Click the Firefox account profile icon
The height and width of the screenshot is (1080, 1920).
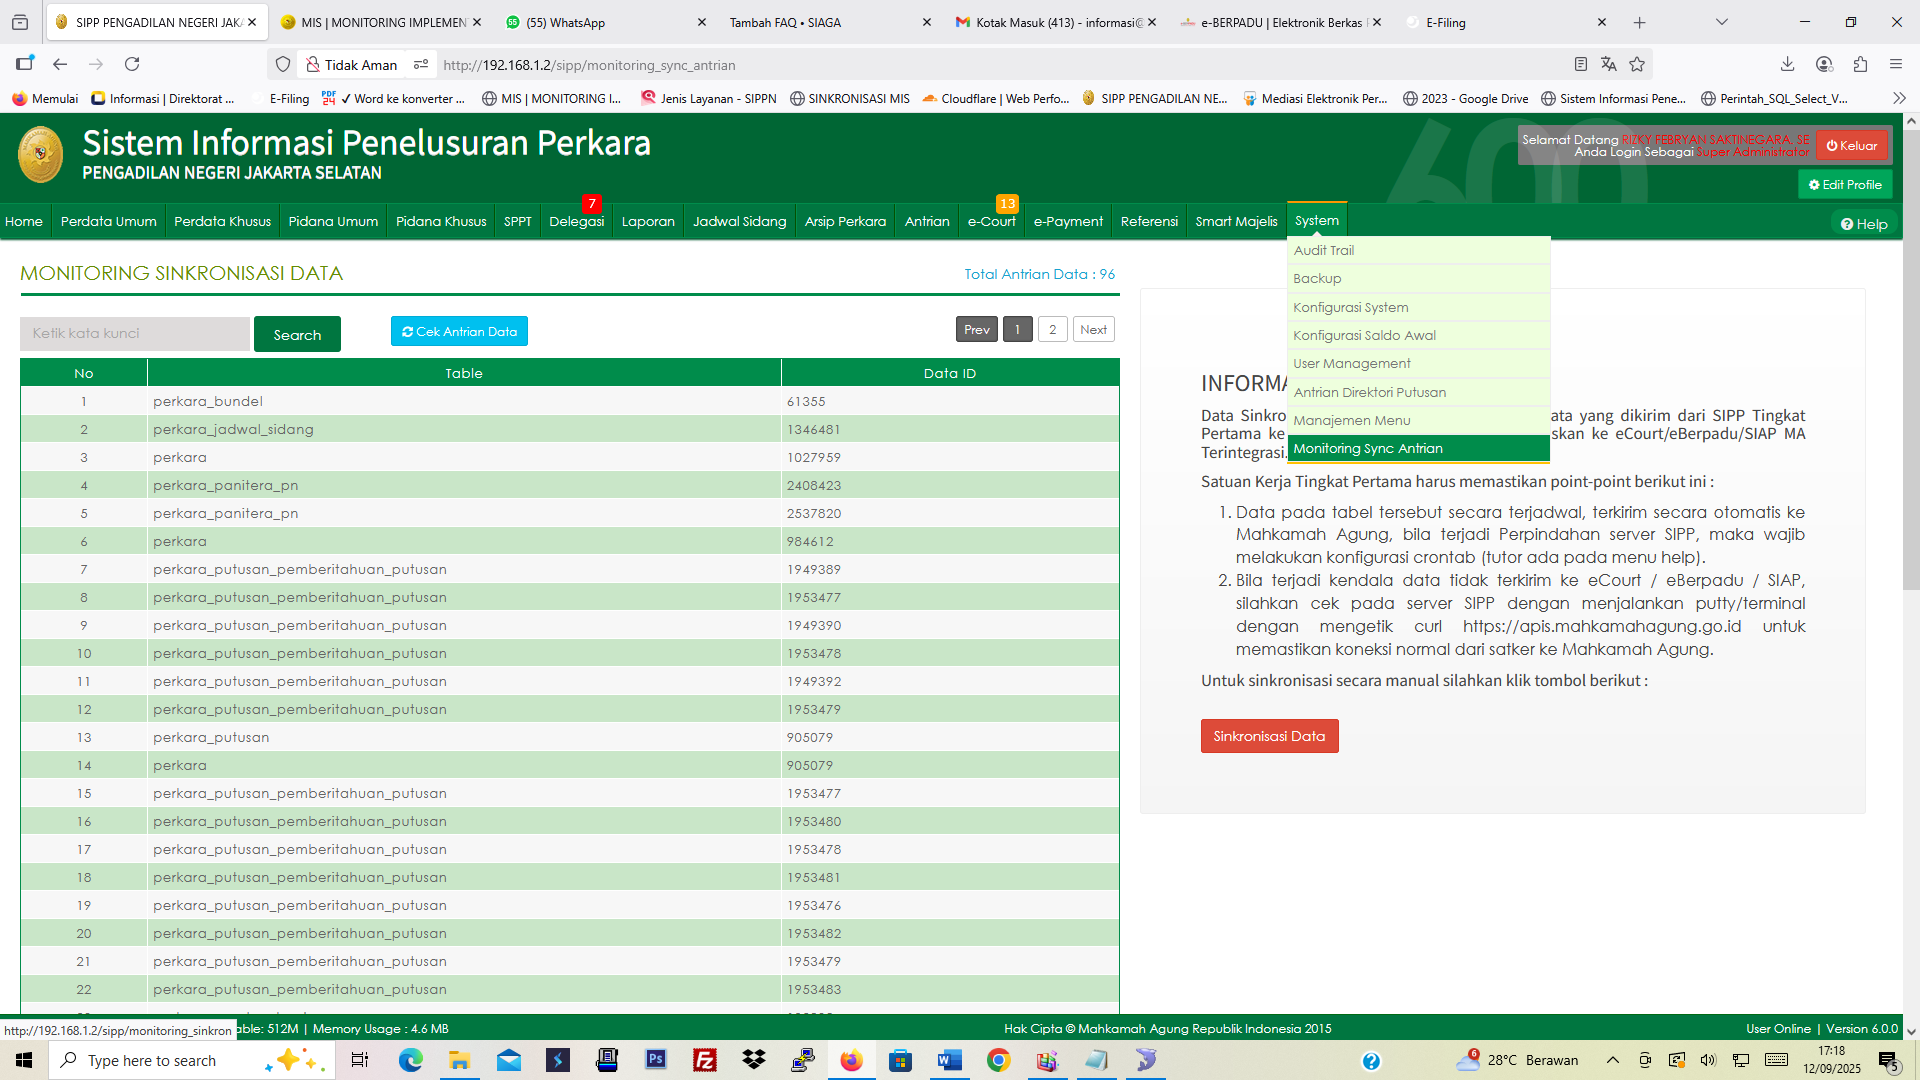[1824, 64]
